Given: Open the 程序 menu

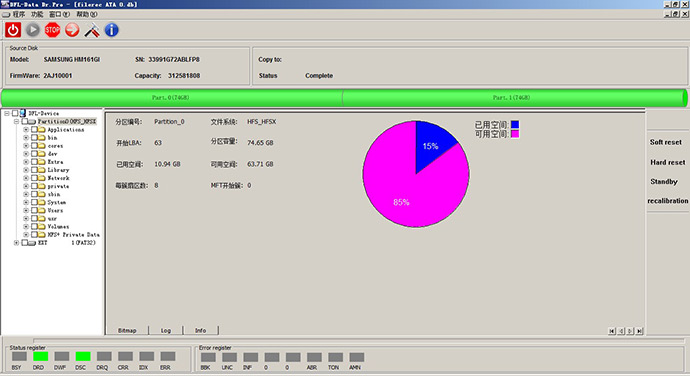Looking at the screenshot, I should pos(18,14).
